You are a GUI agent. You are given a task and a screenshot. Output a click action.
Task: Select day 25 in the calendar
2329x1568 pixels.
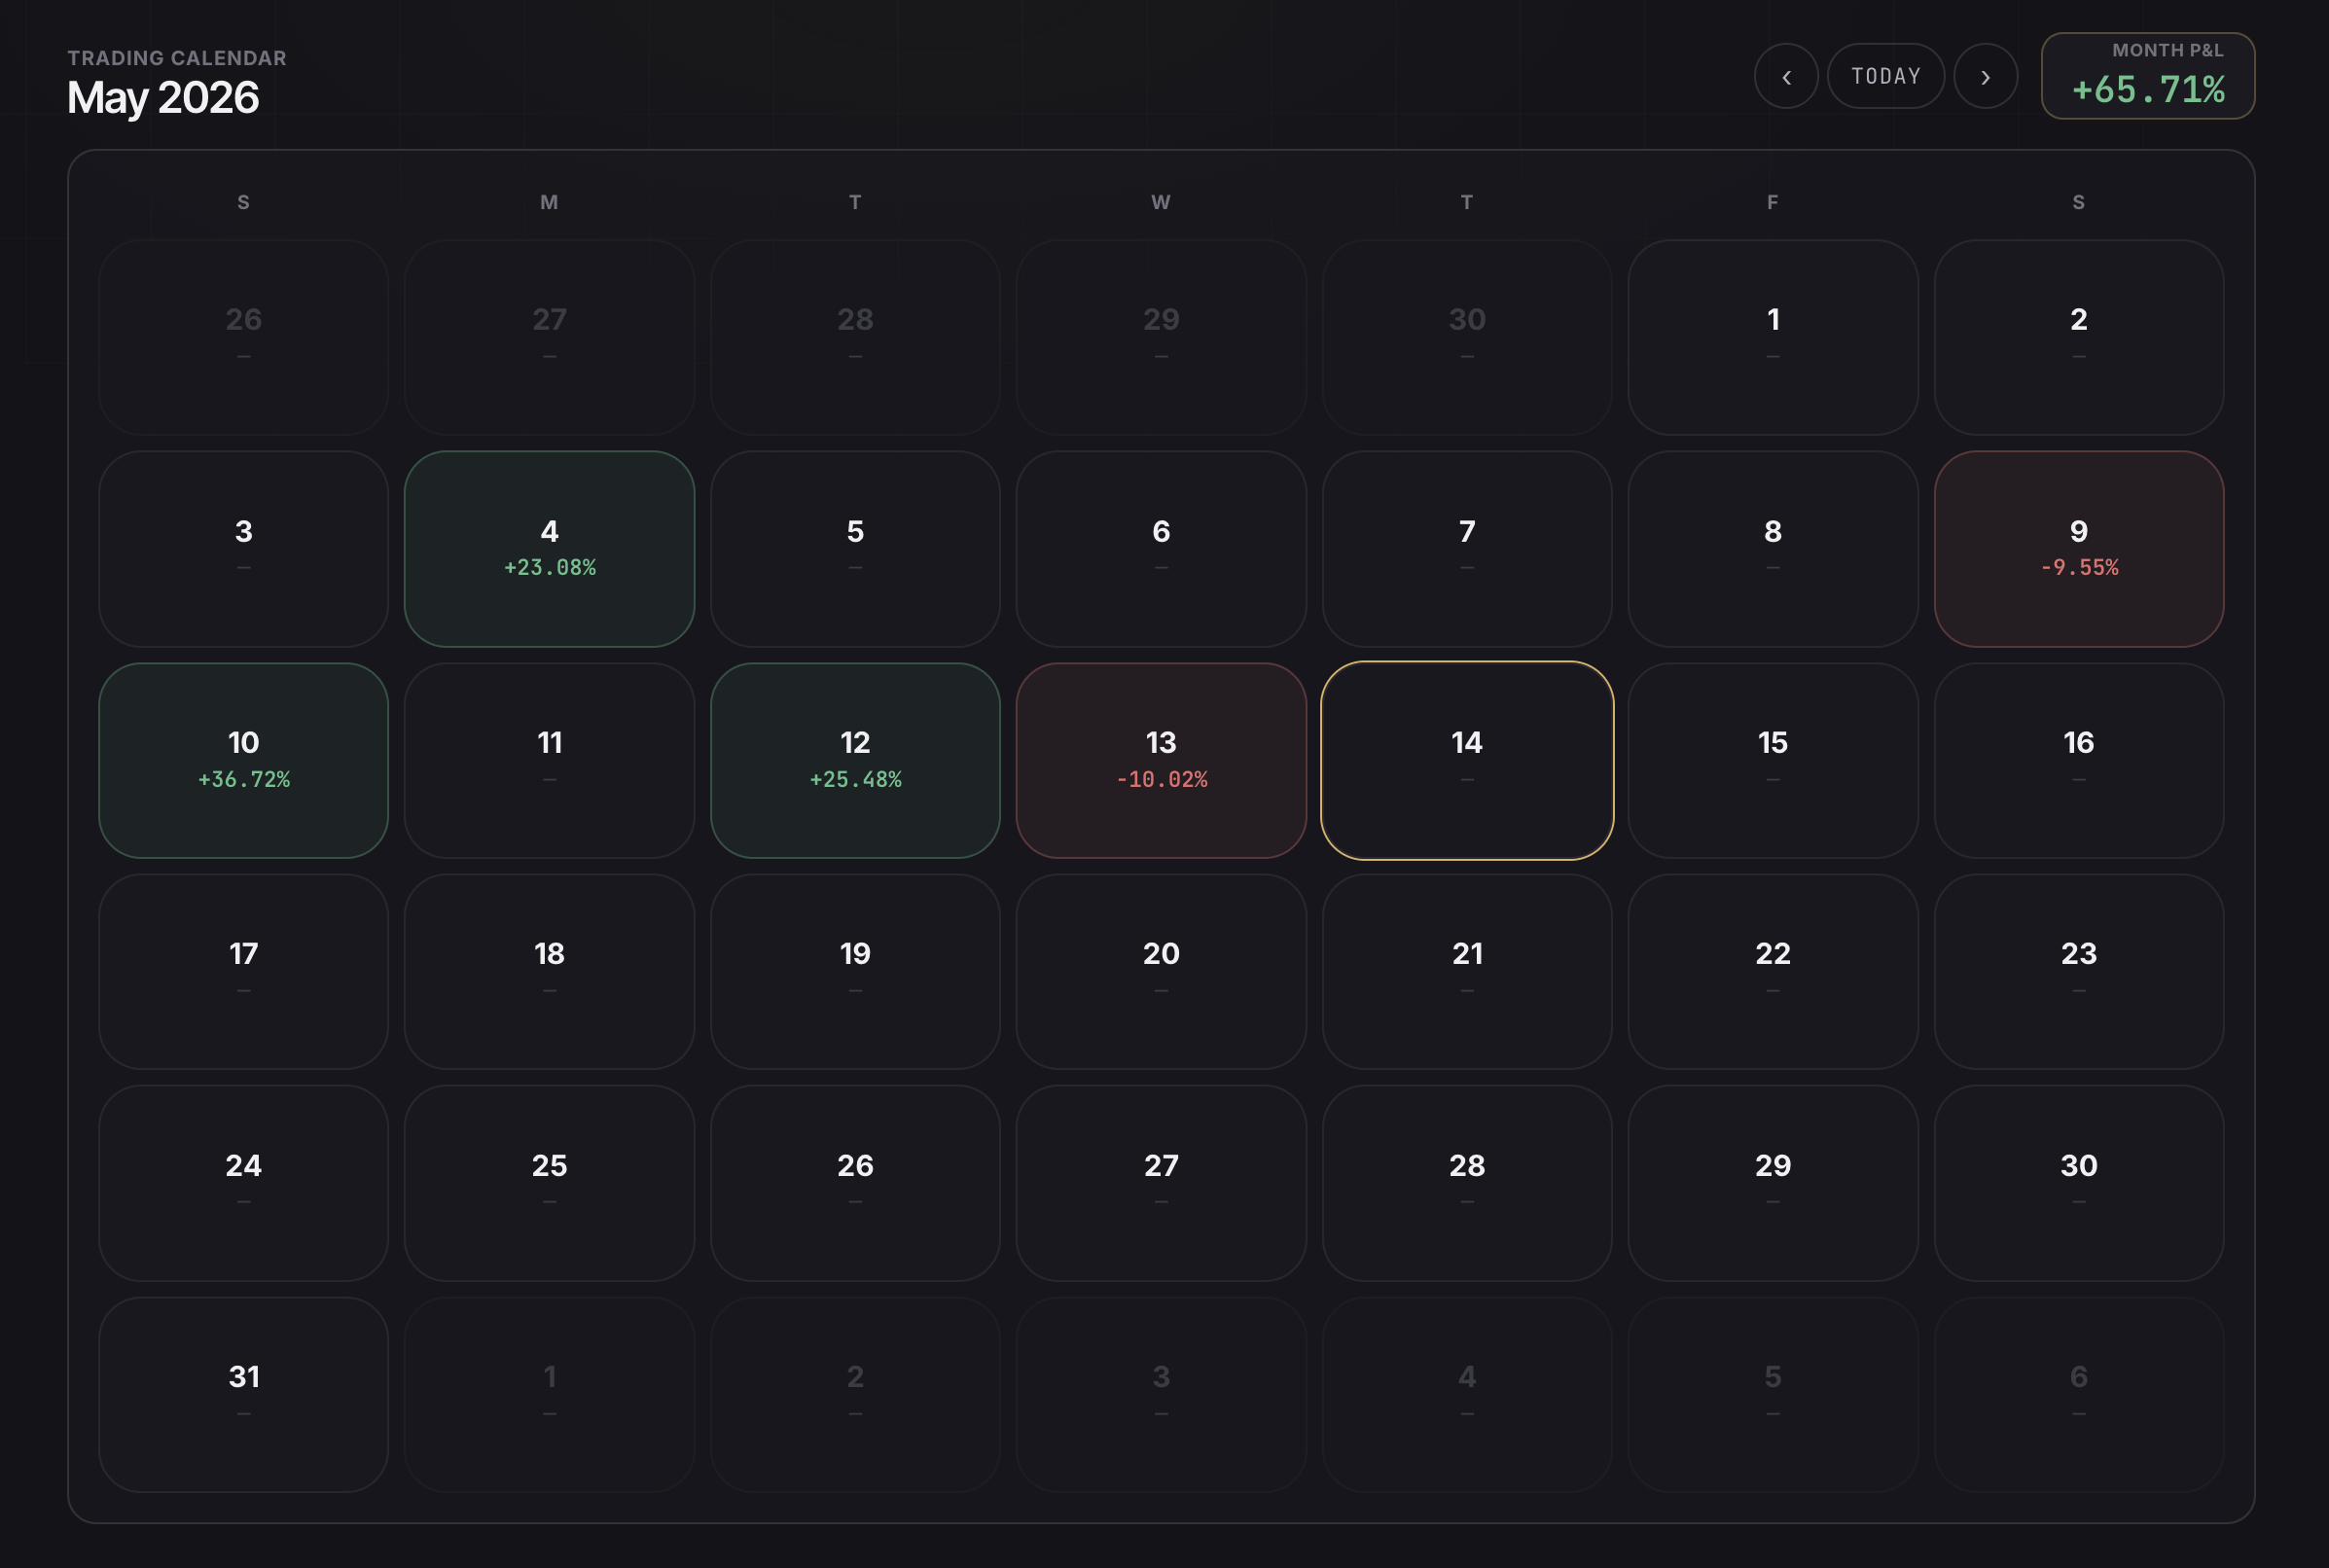(549, 1183)
